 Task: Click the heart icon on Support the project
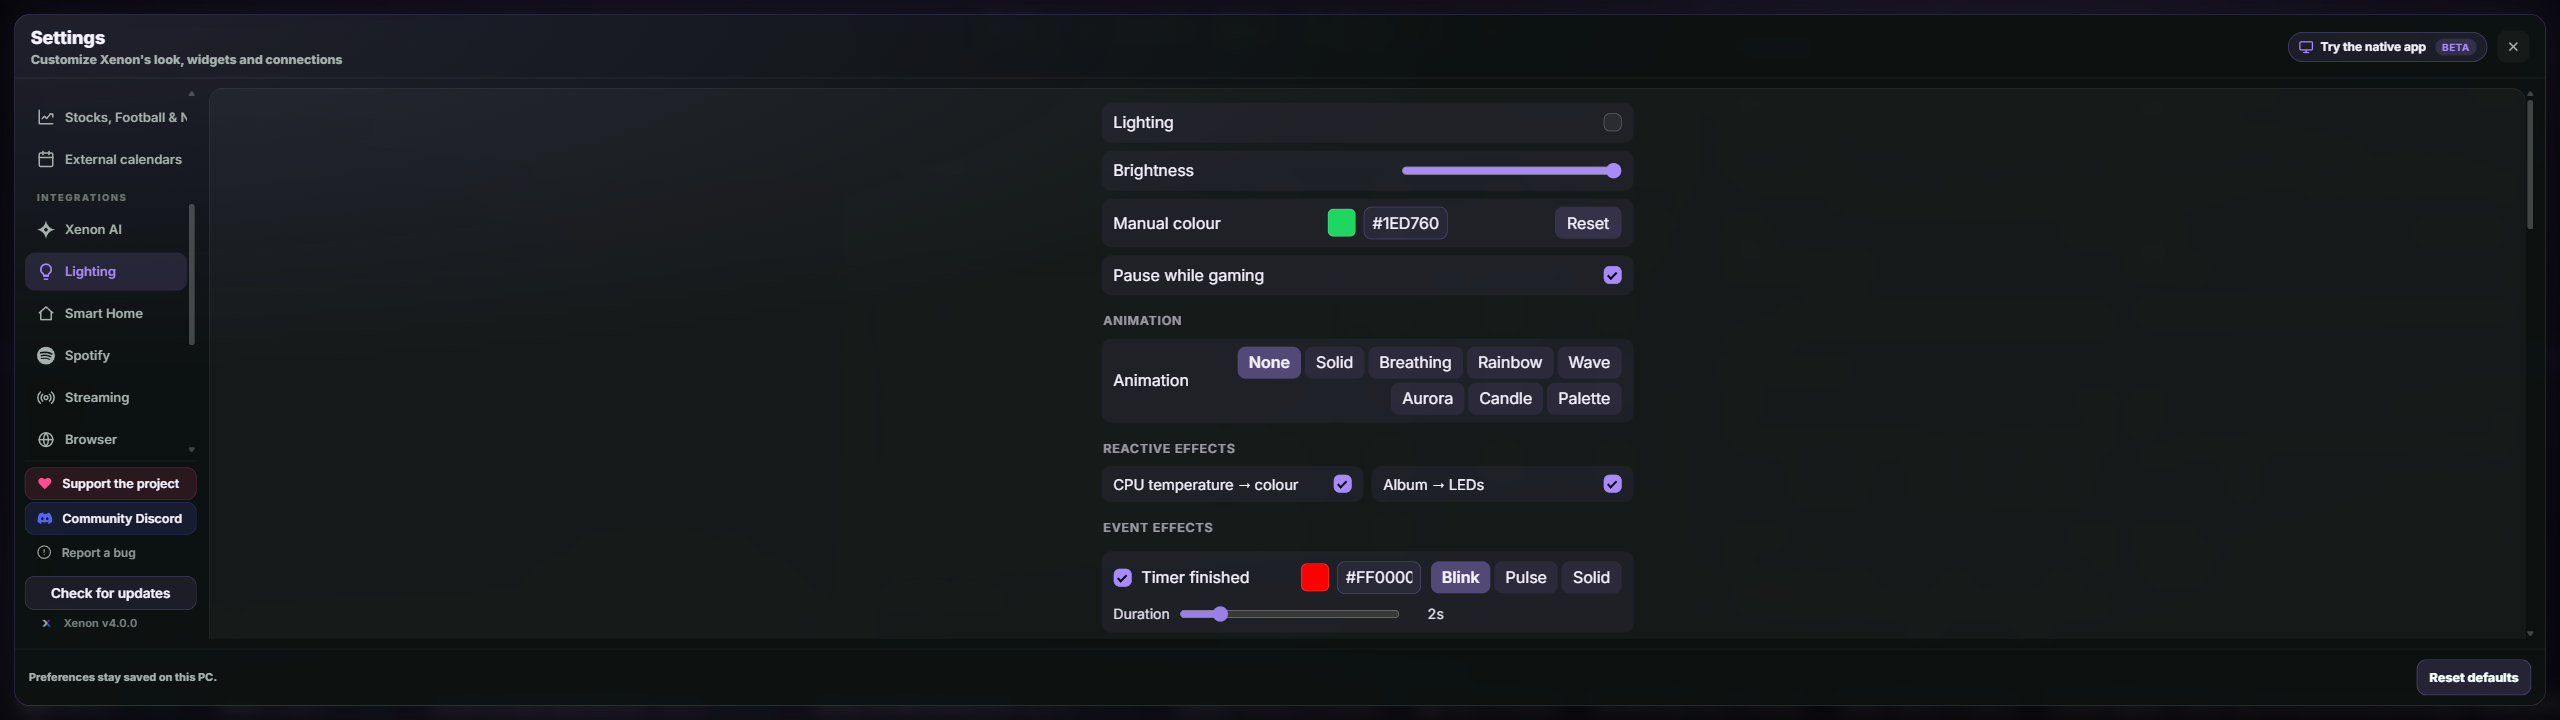pyautogui.click(x=45, y=483)
